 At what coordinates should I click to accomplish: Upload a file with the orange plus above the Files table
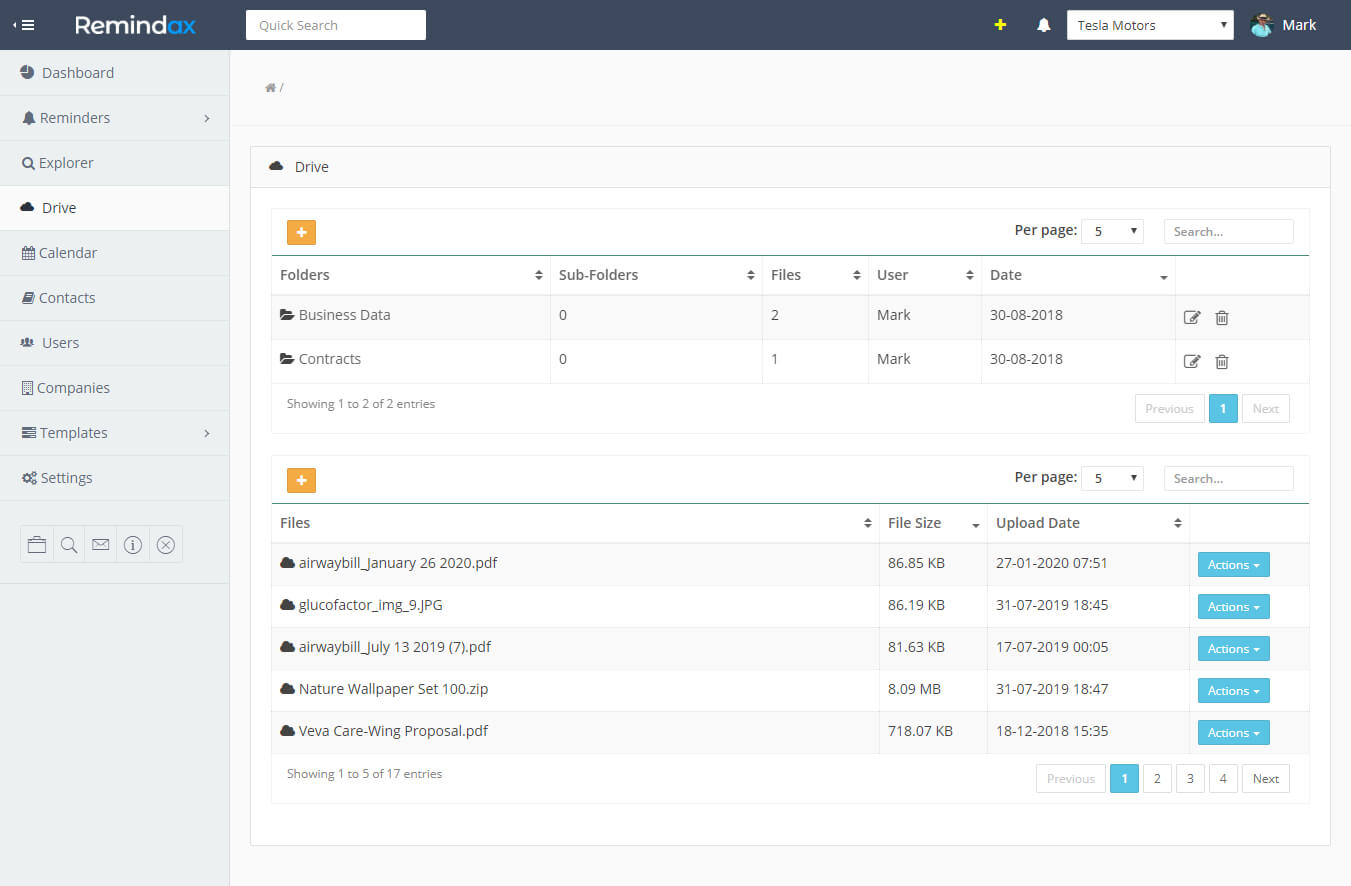(301, 480)
